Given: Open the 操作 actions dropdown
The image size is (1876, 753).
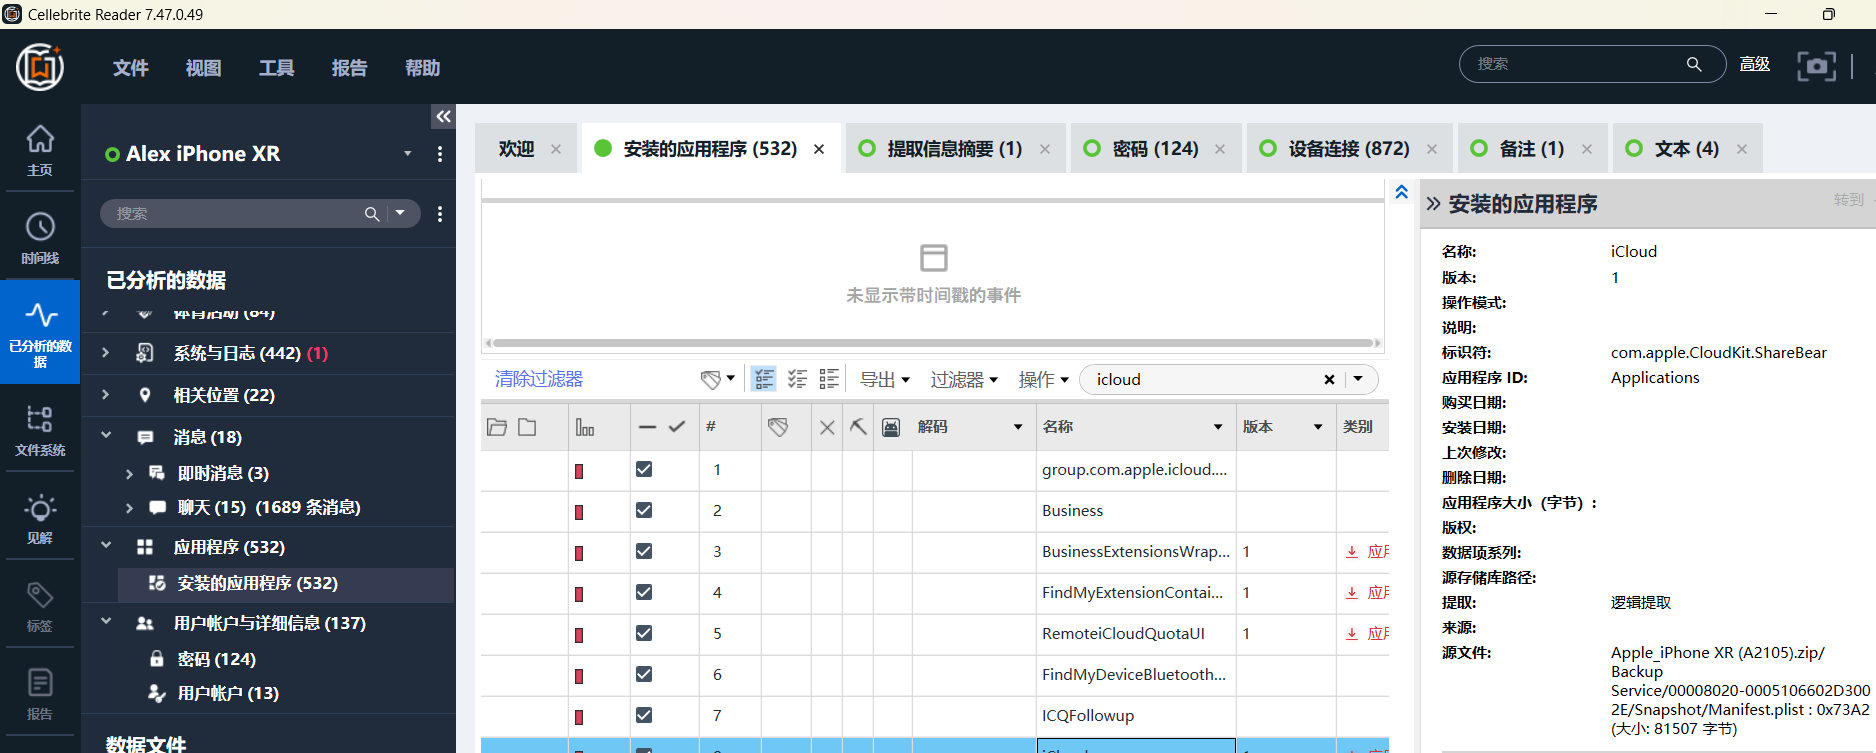Looking at the screenshot, I should 1044,379.
